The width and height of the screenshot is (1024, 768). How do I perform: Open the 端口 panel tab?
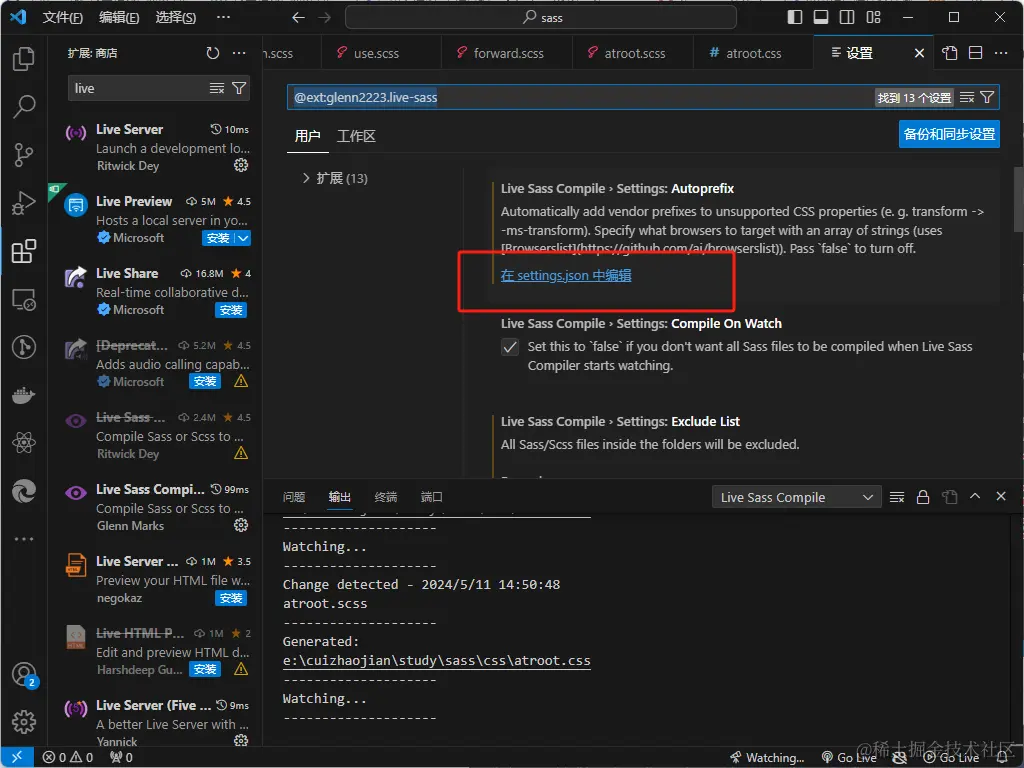[431, 497]
